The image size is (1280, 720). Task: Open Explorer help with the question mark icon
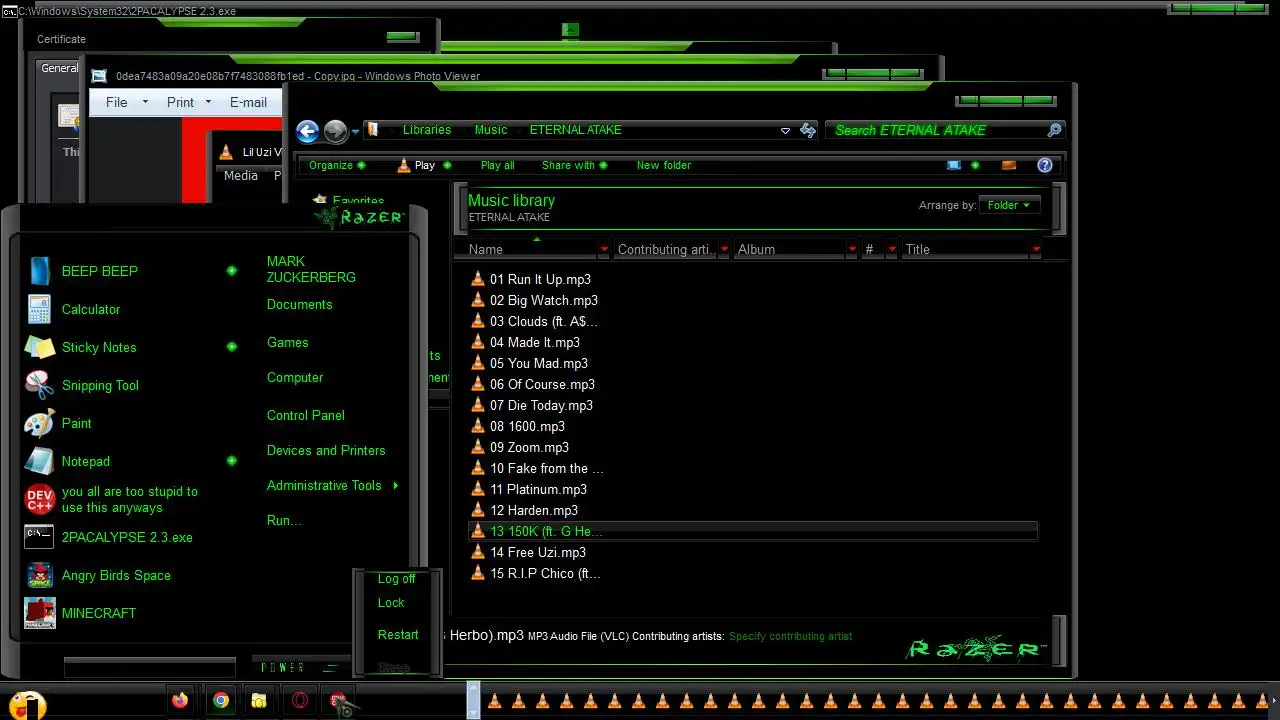click(x=1045, y=165)
